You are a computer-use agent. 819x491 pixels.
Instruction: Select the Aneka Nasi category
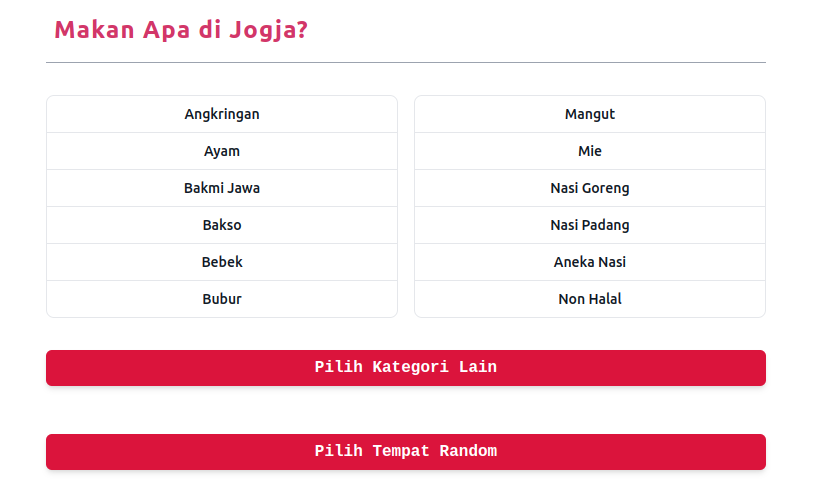click(590, 262)
